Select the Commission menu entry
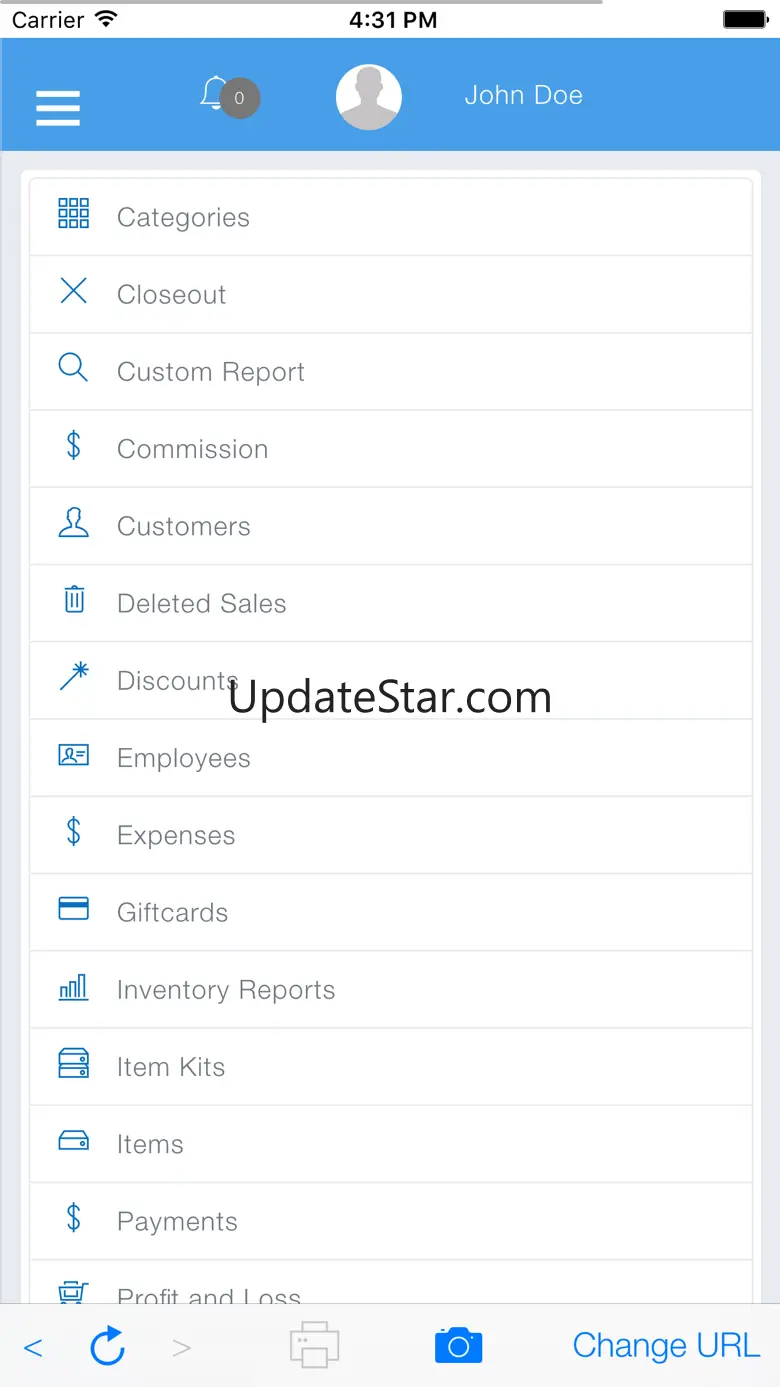This screenshot has width=780, height=1387. click(x=192, y=449)
